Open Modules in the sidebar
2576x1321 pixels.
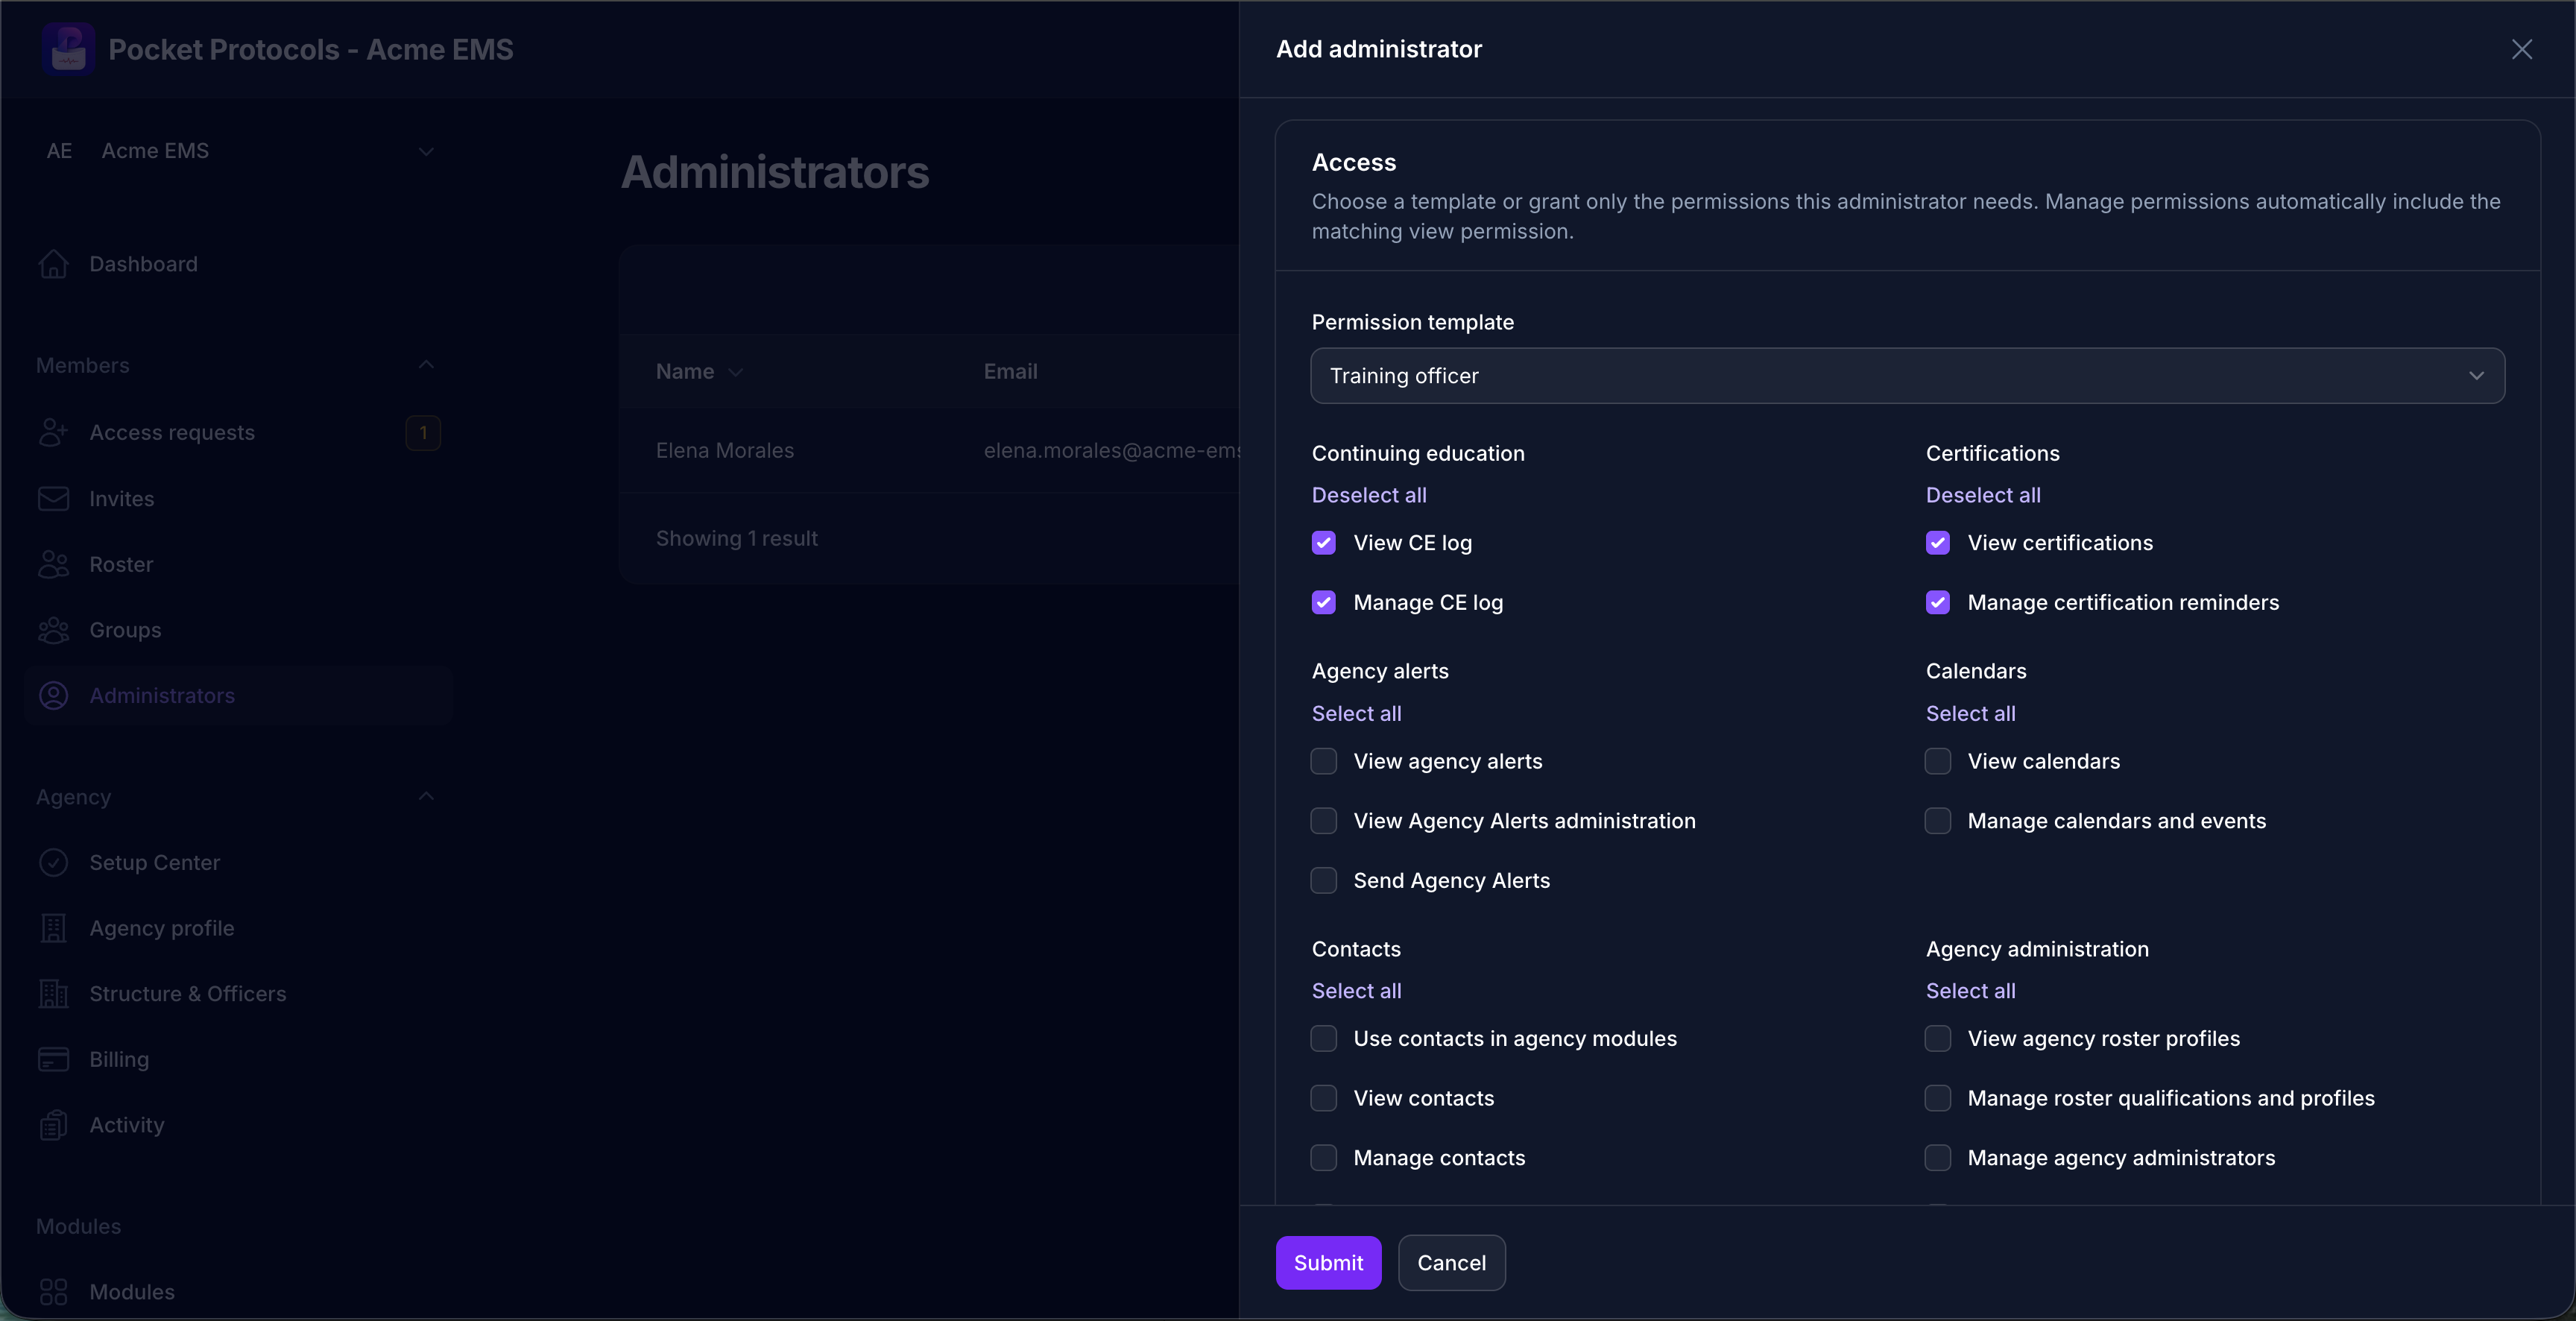point(239,1291)
